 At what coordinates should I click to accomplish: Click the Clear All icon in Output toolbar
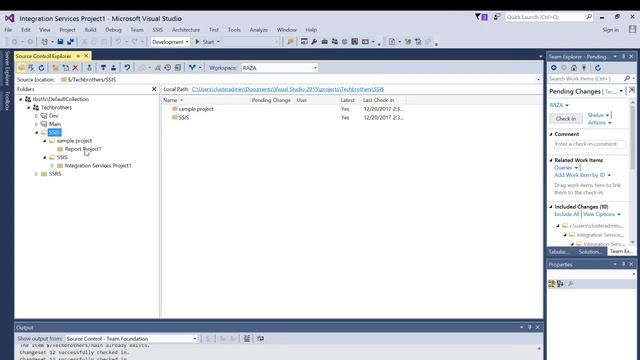pyautogui.click(x=247, y=338)
